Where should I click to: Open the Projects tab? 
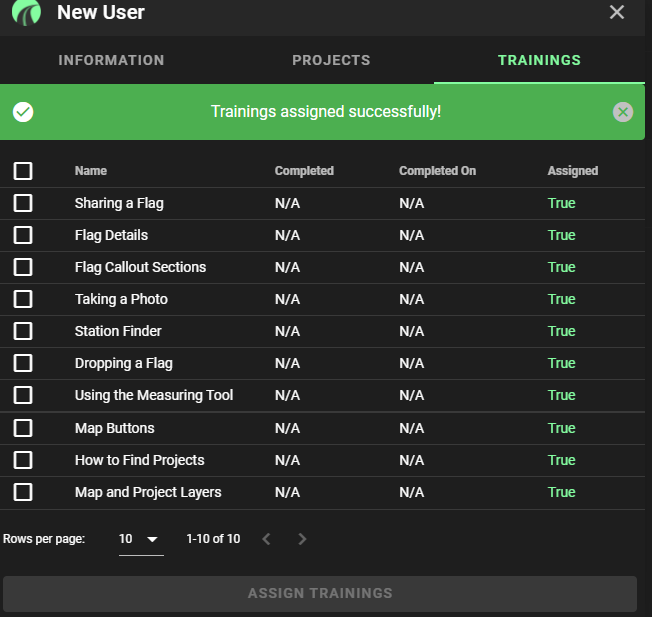click(x=331, y=60)
